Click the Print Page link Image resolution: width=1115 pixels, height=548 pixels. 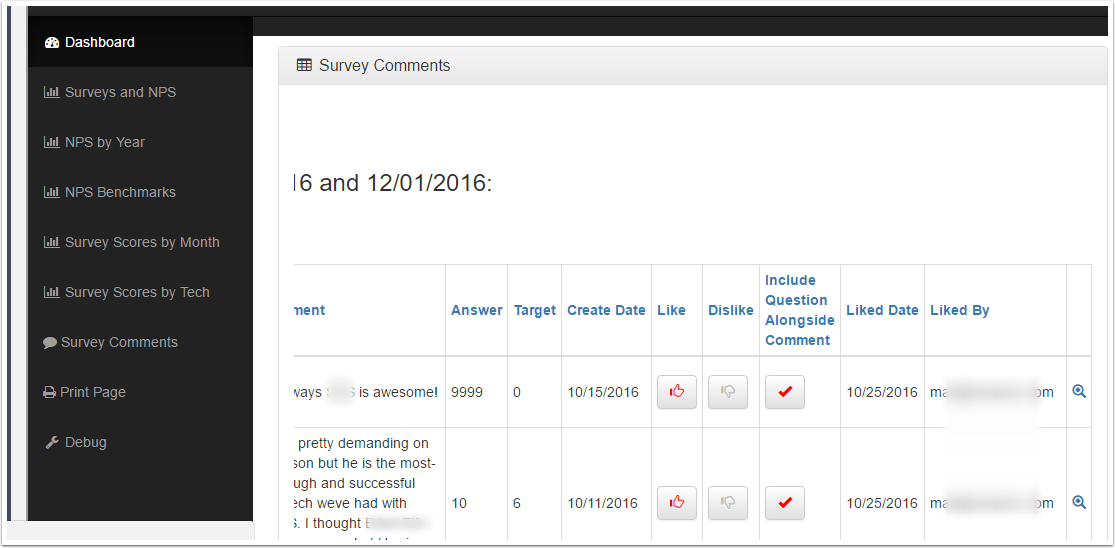click(85, 392)
